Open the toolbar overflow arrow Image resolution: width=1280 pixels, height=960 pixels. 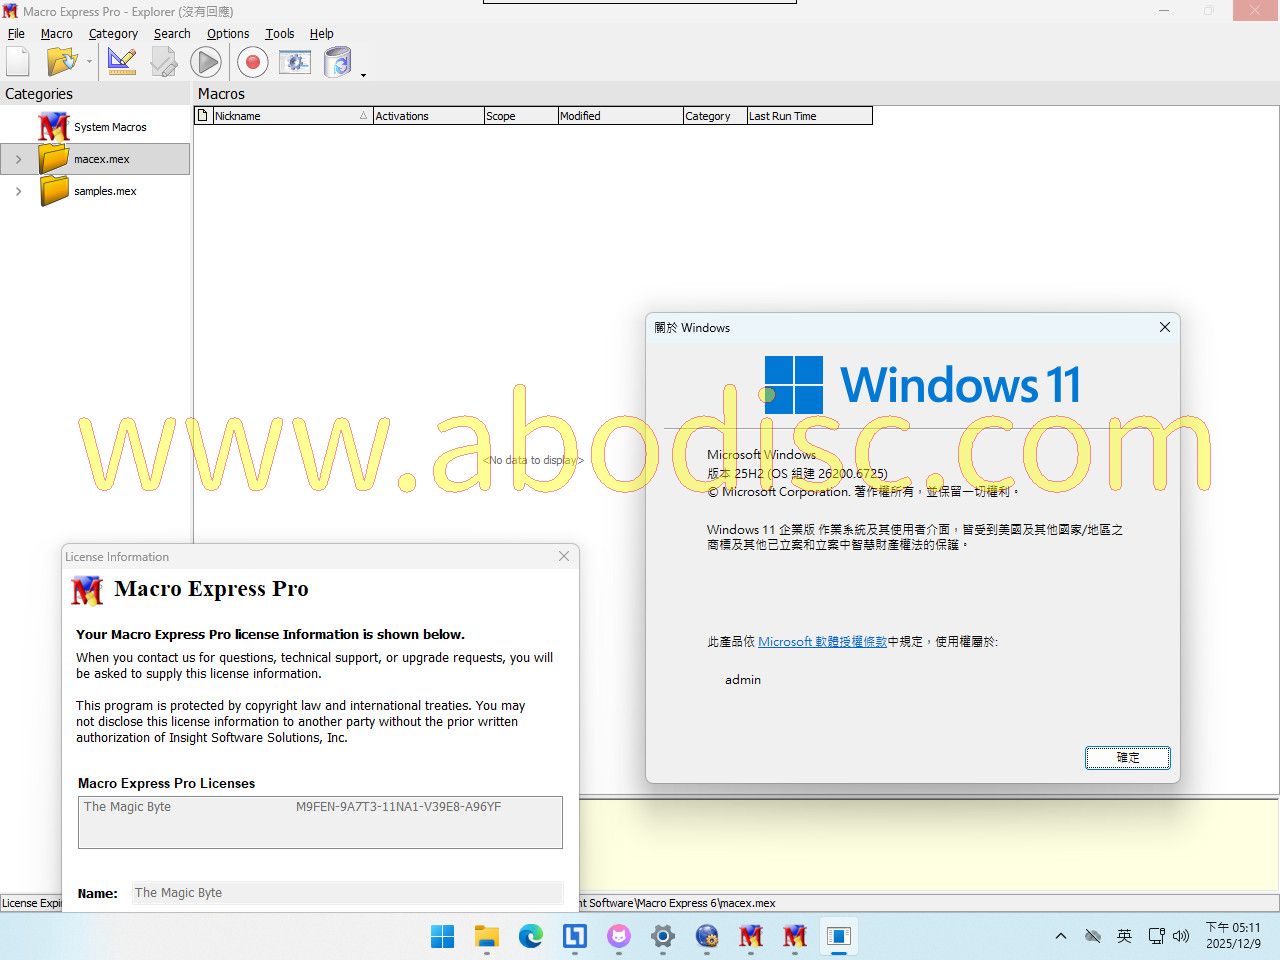click(363, 75)
